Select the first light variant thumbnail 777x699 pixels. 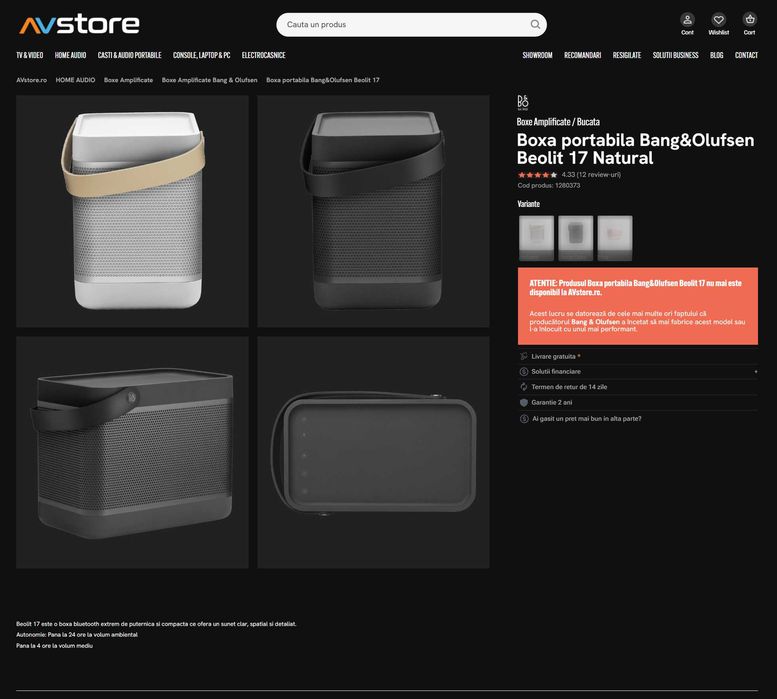[536, 237]
